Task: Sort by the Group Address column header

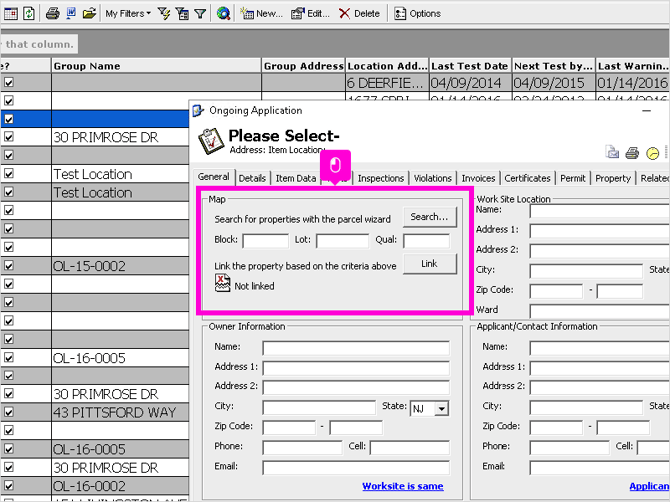Action: (x=303, y=66)
